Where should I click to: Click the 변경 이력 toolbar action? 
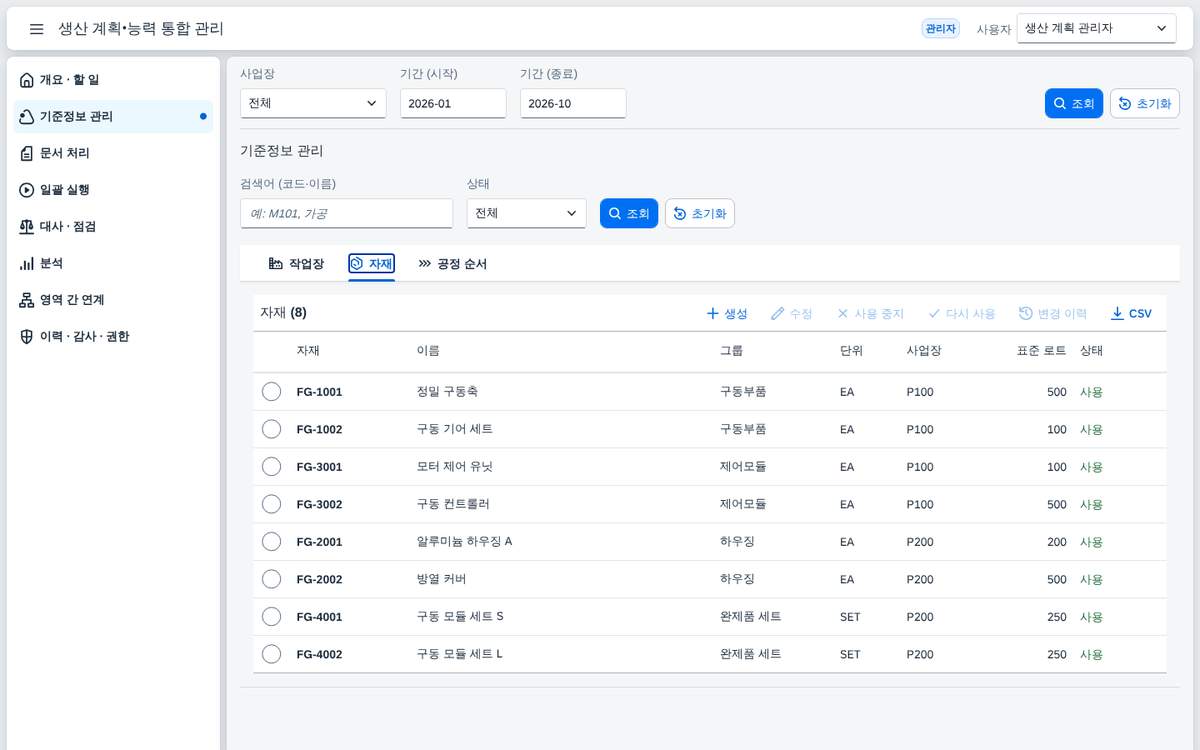(x=1053, y=313)
